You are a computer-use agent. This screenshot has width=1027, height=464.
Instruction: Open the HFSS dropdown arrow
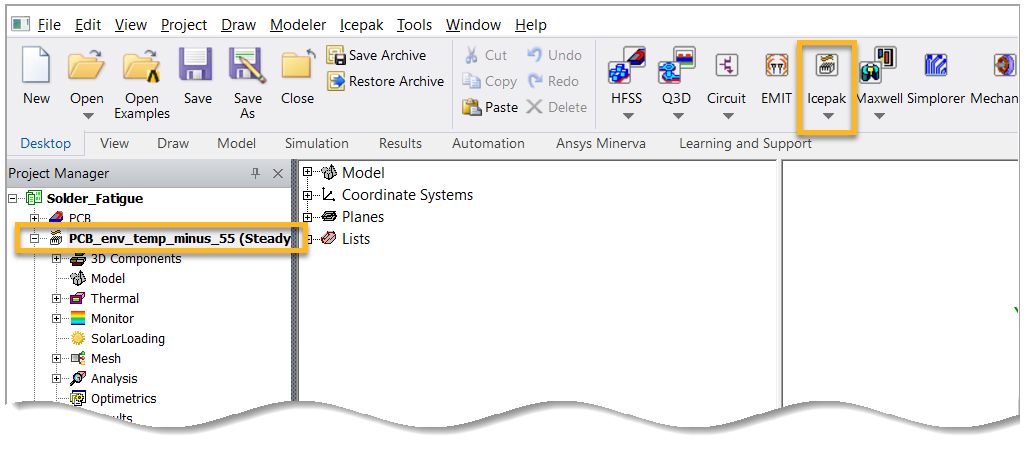coord(628,117)
